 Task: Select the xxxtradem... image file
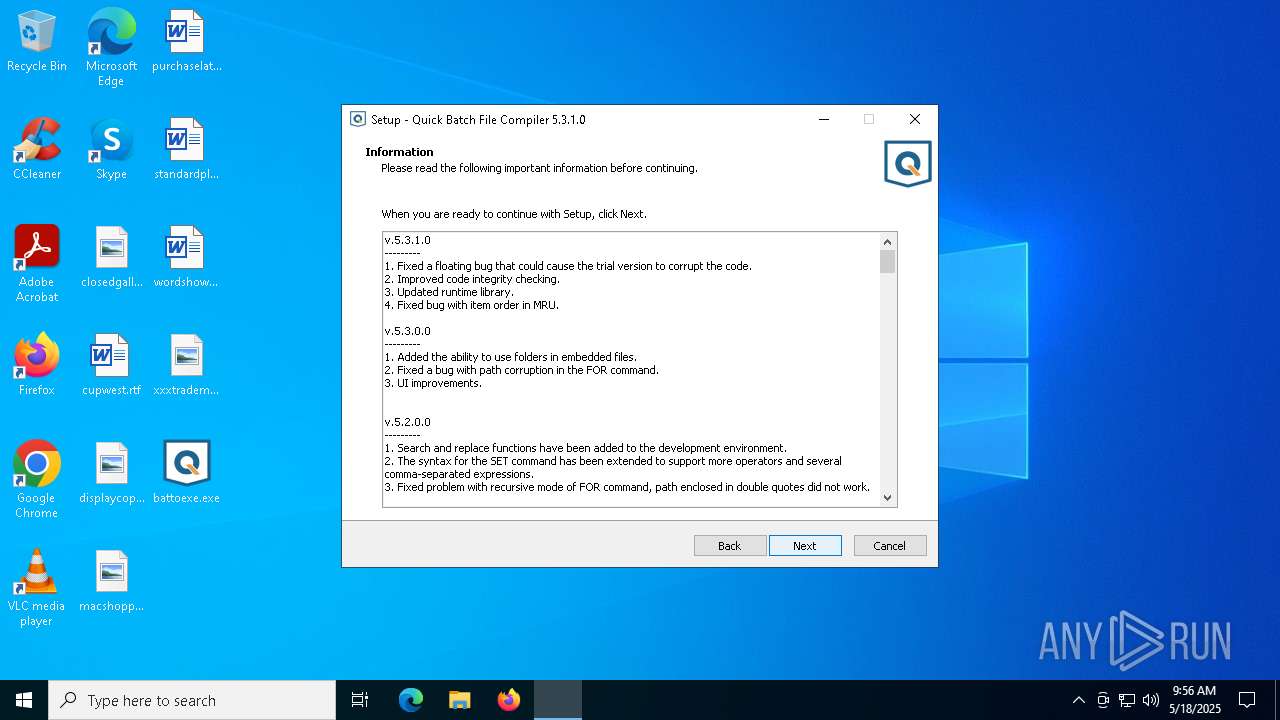tap(186, 366)
